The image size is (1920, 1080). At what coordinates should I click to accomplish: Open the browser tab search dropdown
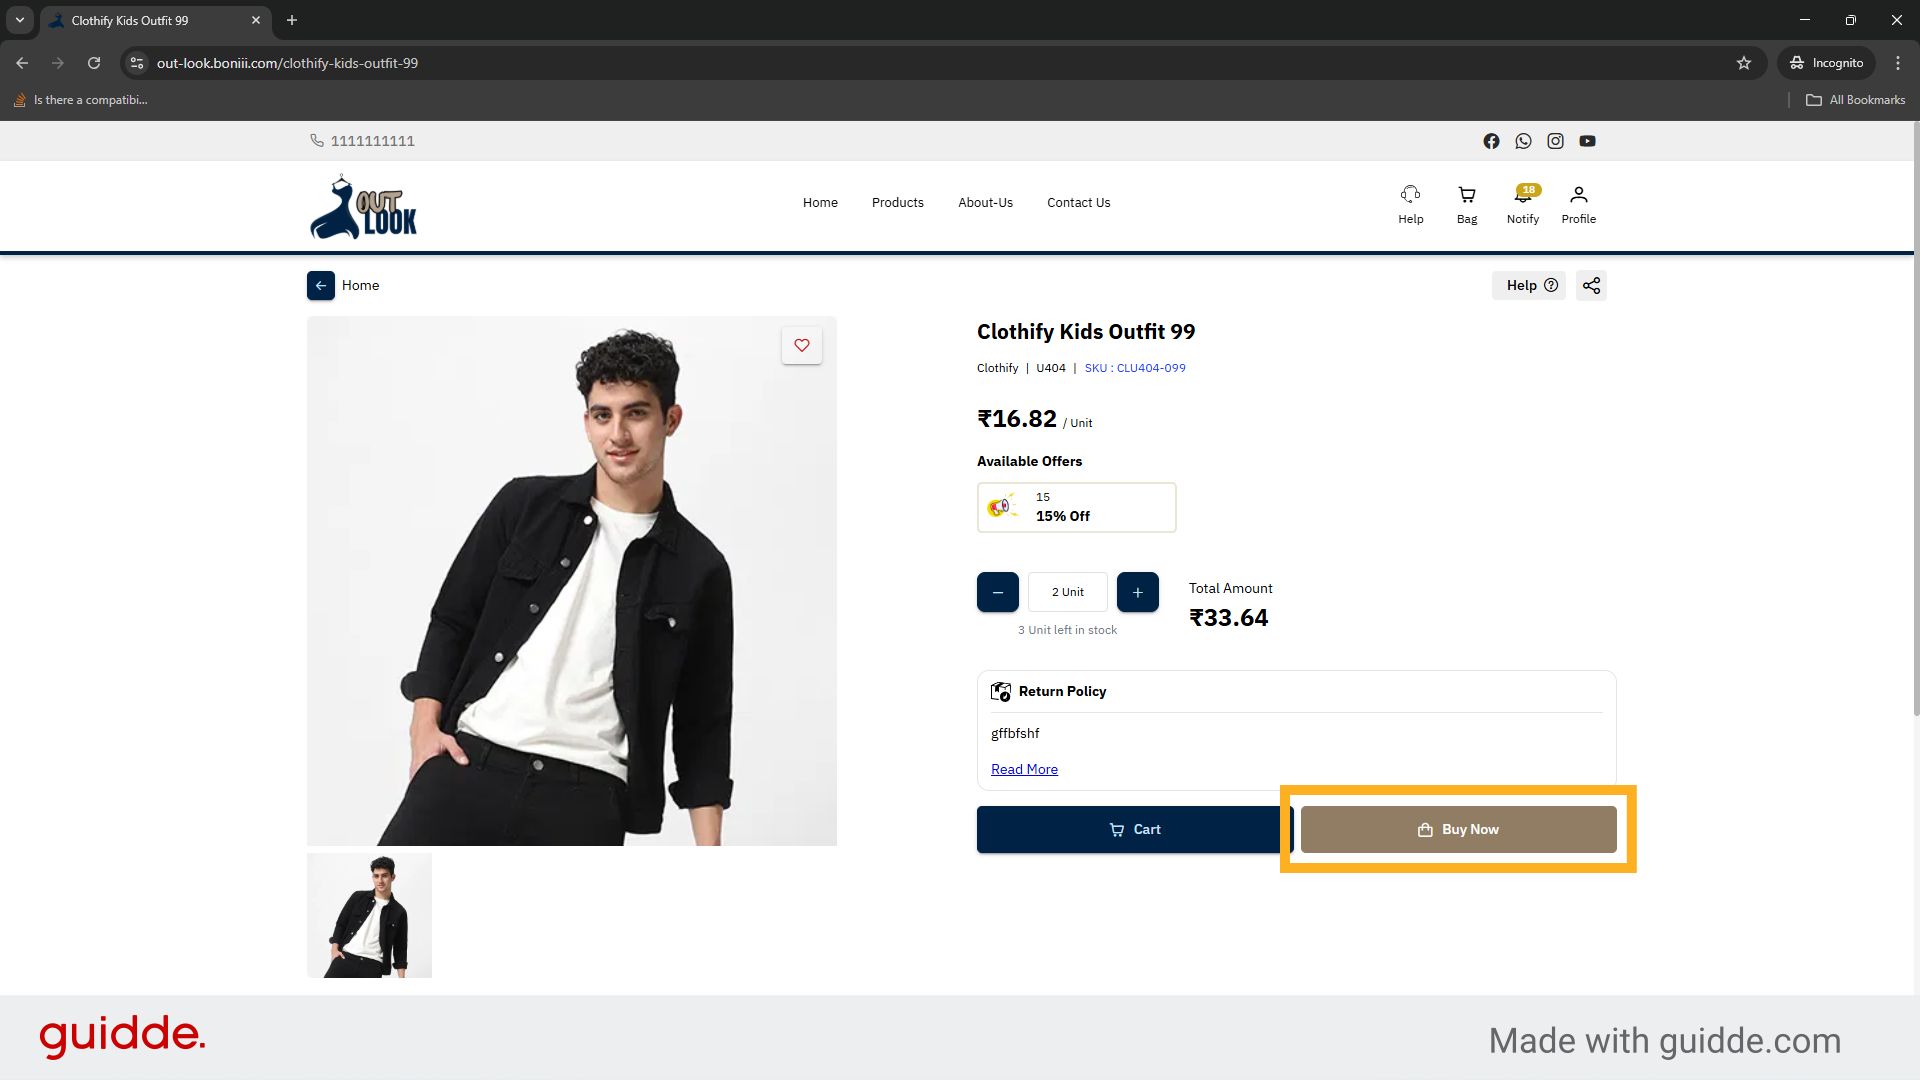(x=20, y=20)
